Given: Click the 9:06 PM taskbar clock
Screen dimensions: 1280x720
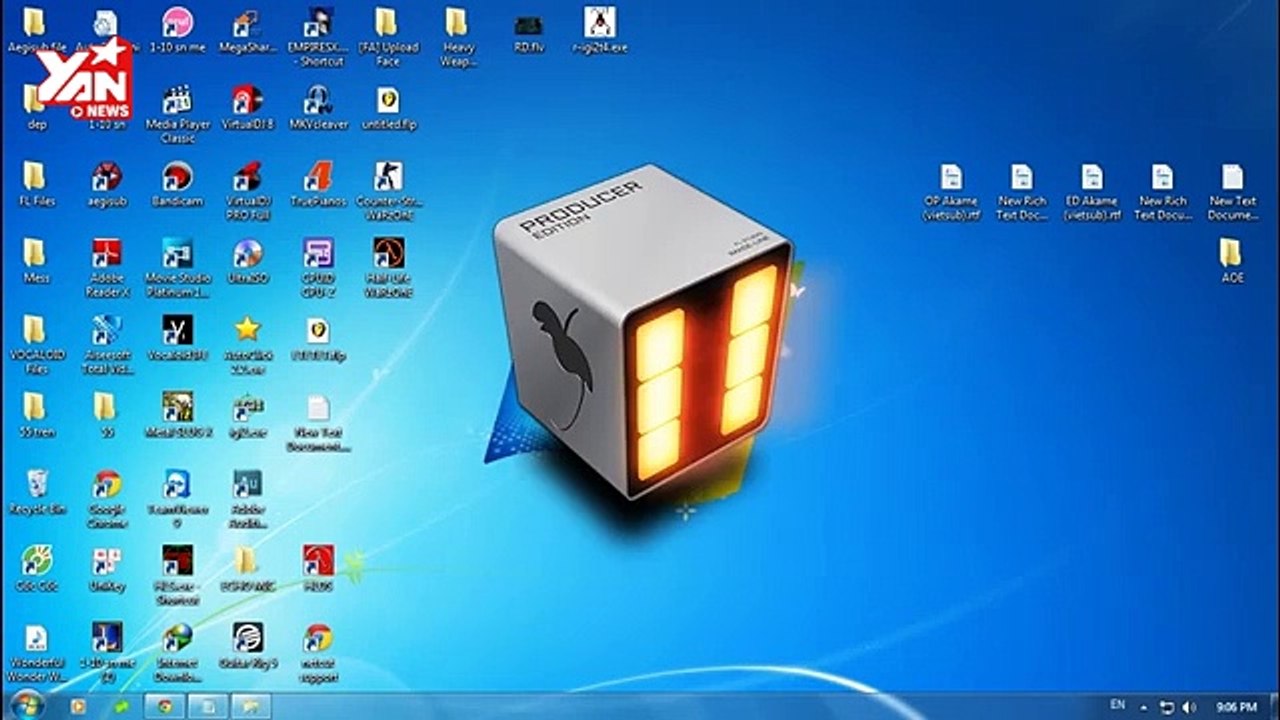Looking at the screenshot, I should pos(1236,707).
